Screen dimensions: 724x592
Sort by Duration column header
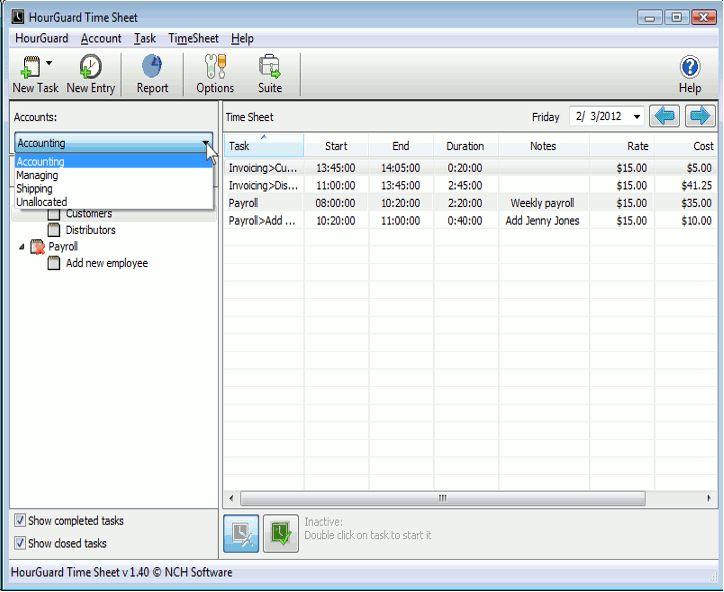pos(465,146)
